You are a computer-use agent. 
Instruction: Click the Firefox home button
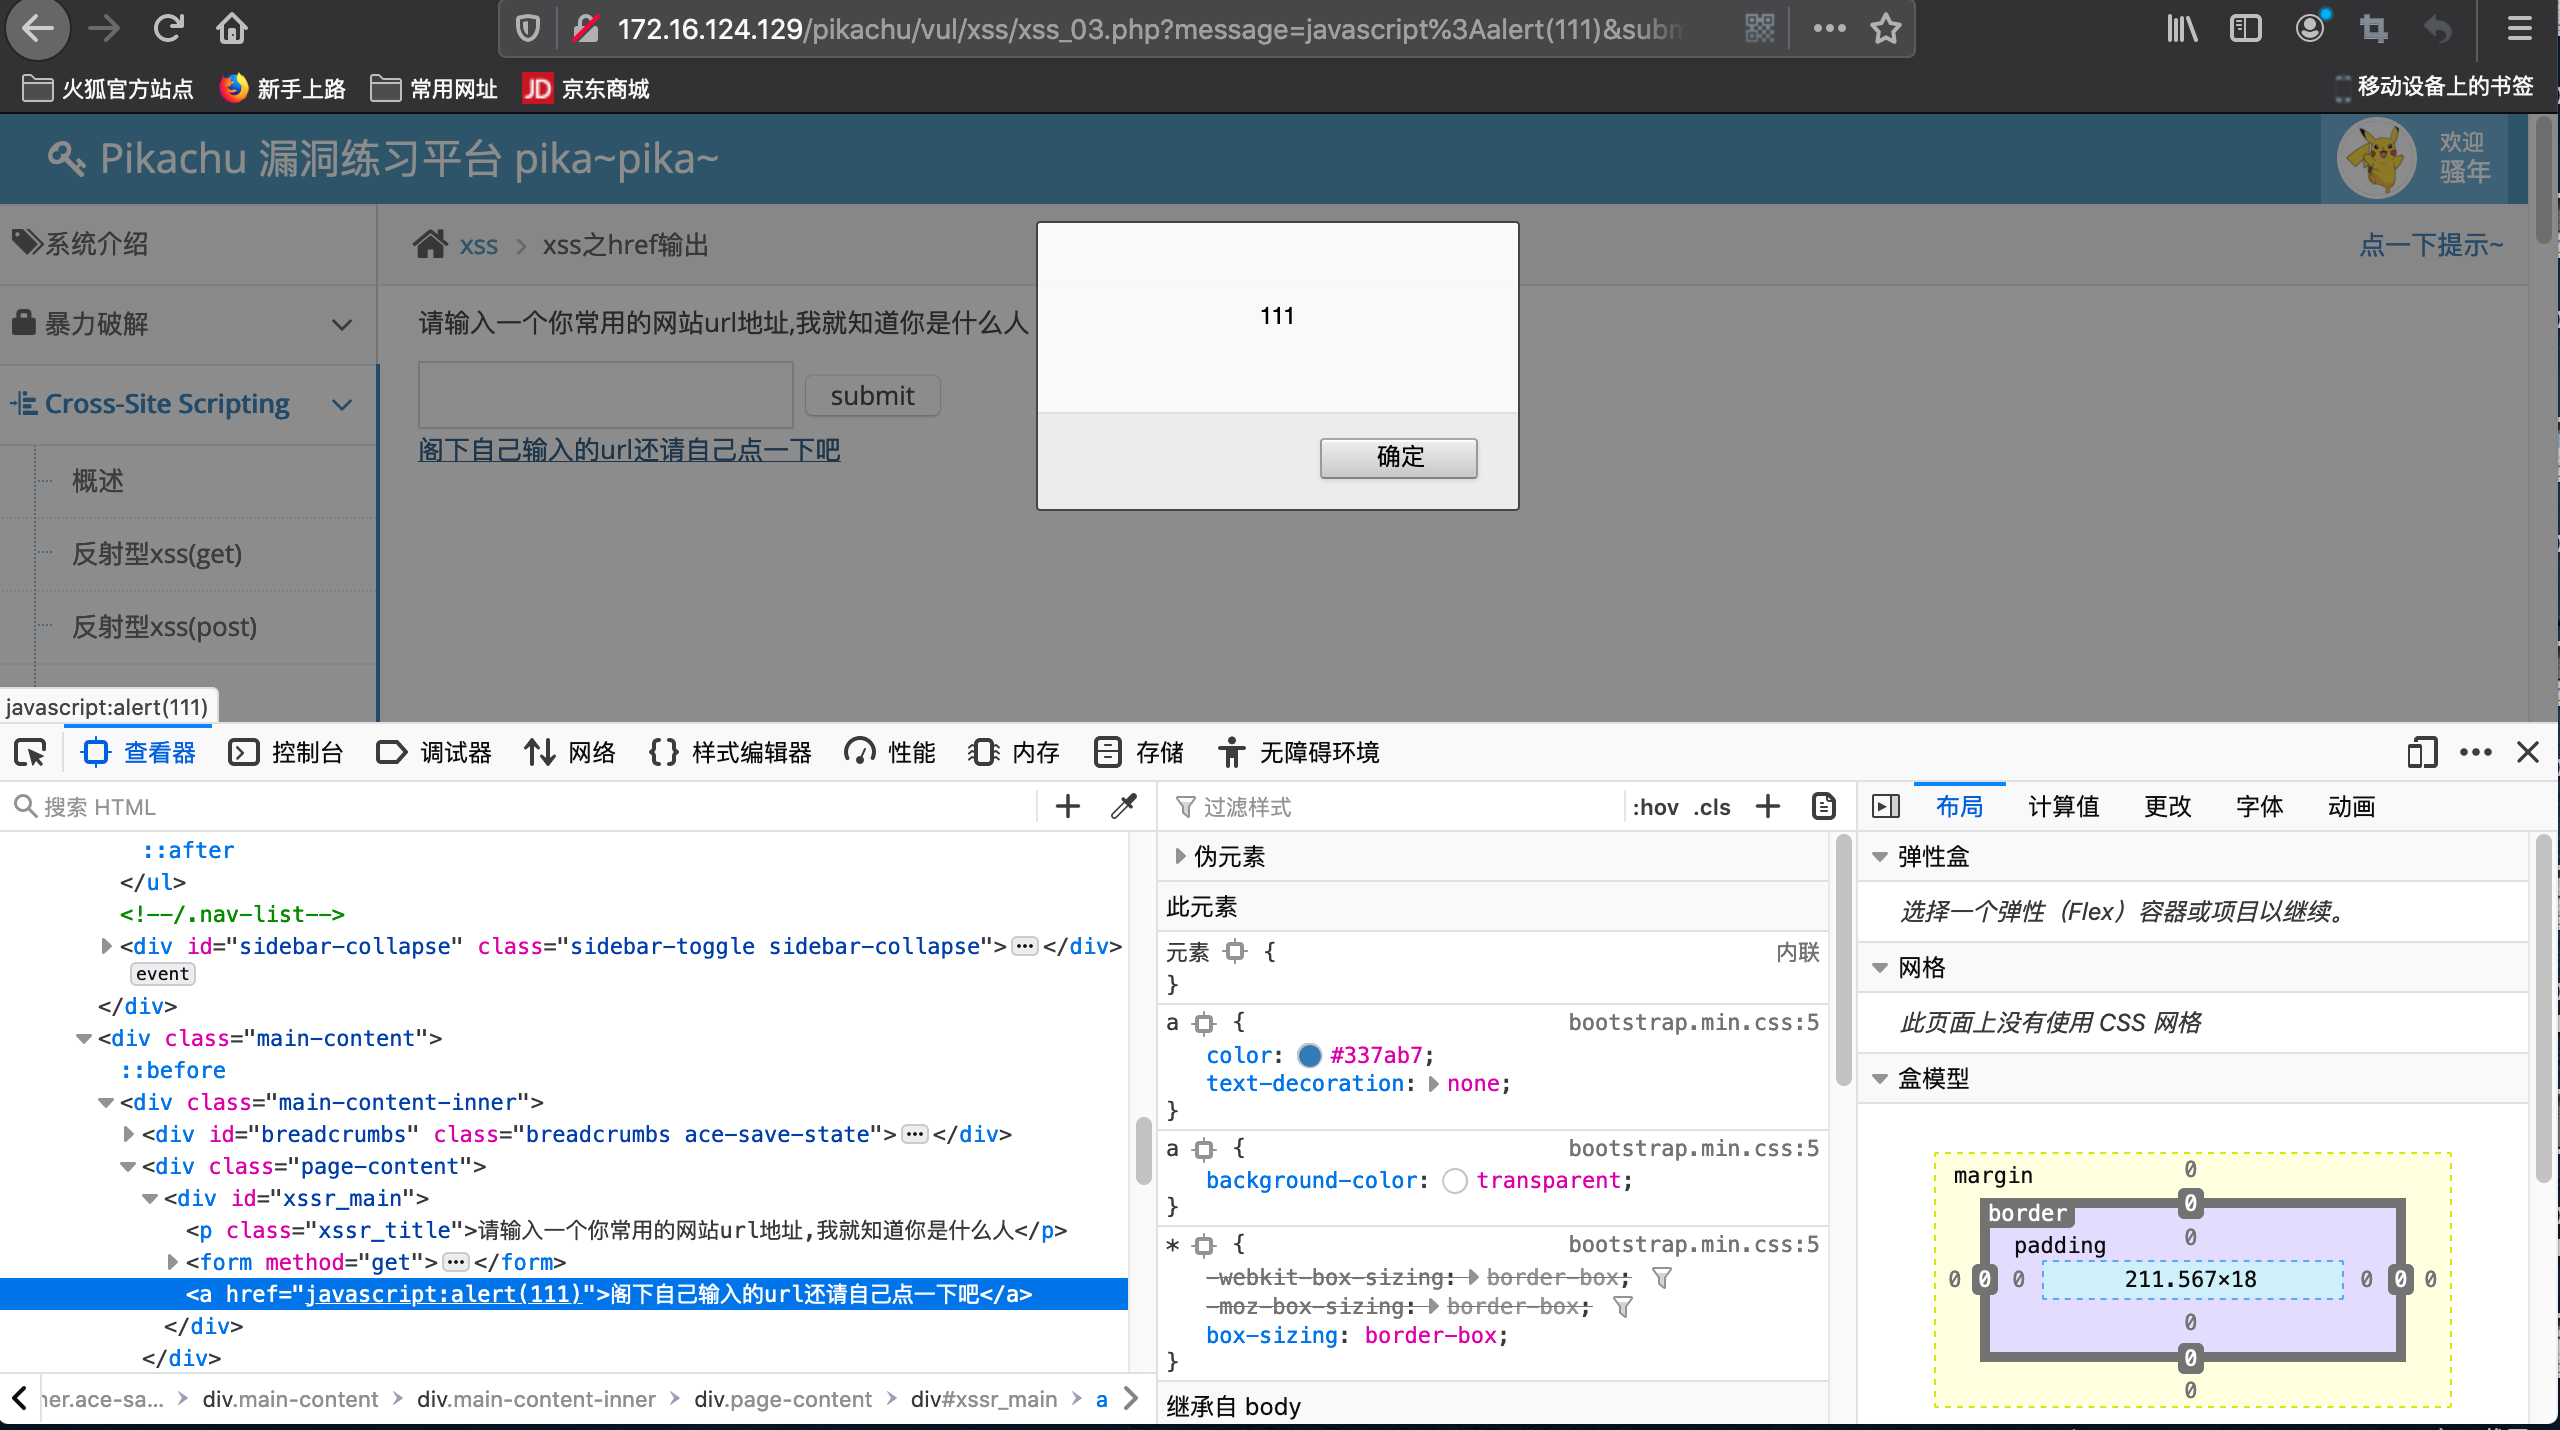pyautogui.click(x=231, y=28)
